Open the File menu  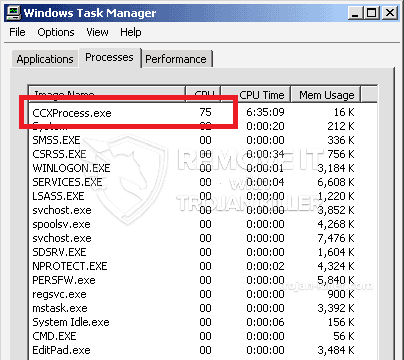(x=17, y=32)
